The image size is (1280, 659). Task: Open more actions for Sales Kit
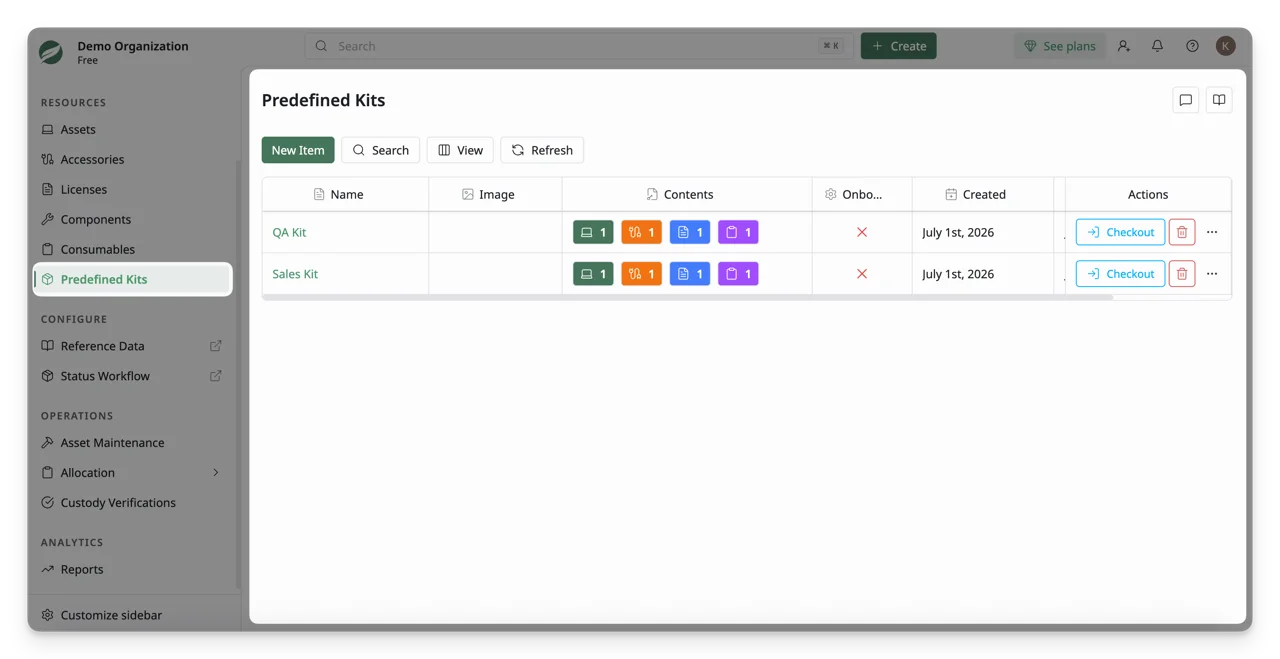(1212, 274)
